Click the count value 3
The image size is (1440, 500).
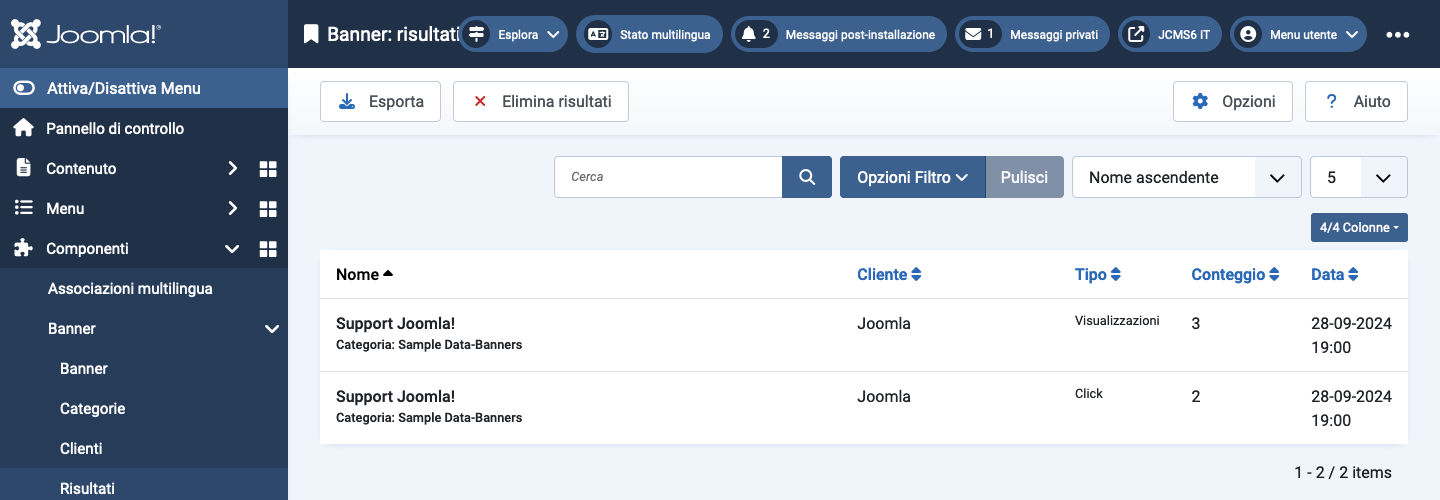click(1196, 324)
